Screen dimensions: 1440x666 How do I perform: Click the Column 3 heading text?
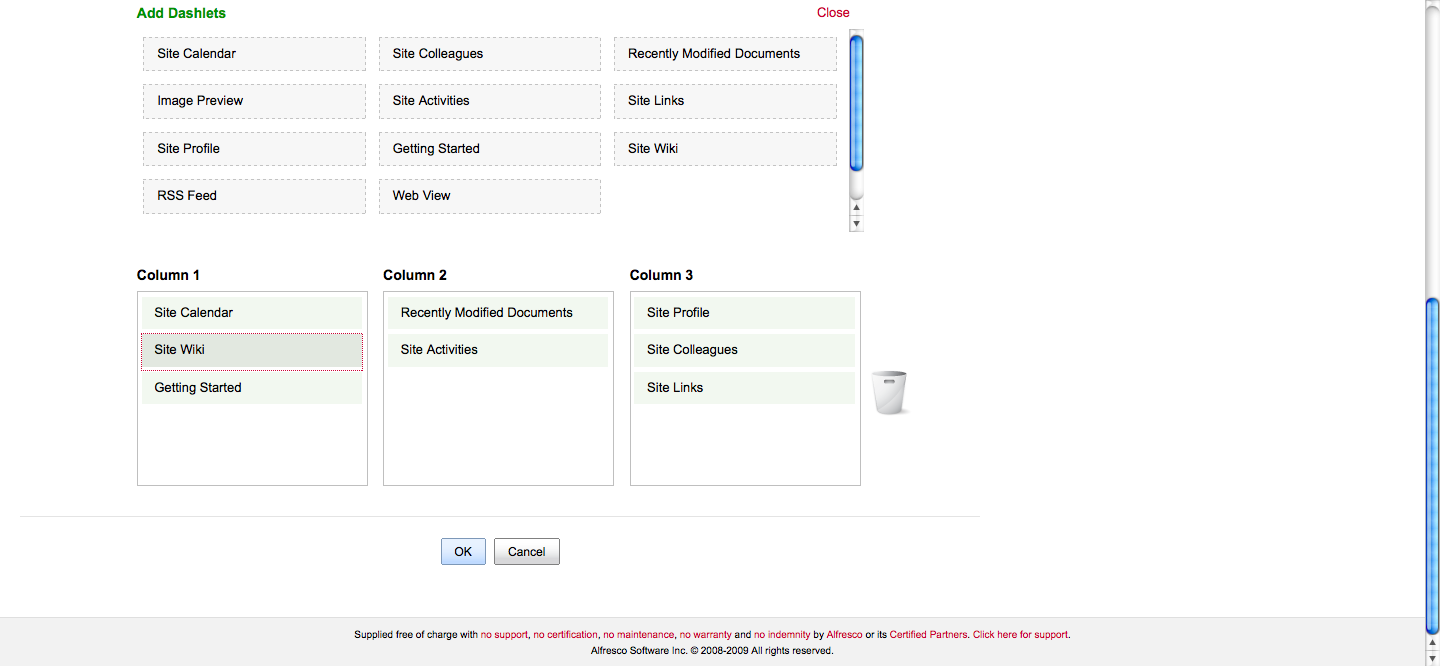[661, 275]
